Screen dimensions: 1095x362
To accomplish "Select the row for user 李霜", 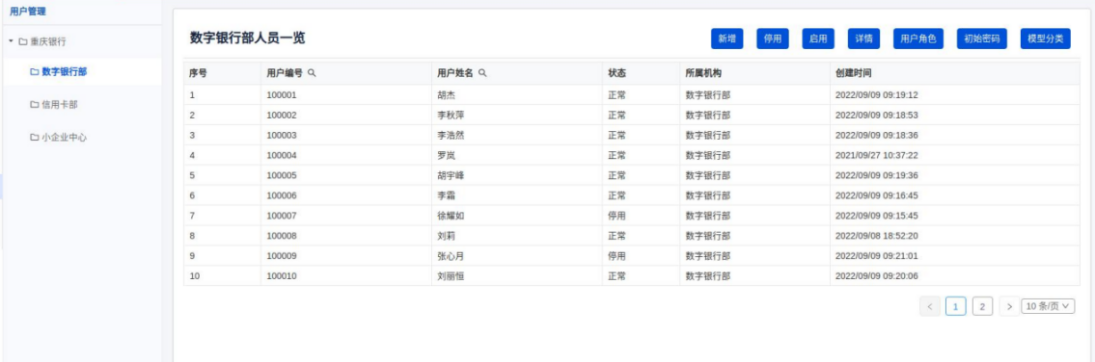I will tap(631, 196).
